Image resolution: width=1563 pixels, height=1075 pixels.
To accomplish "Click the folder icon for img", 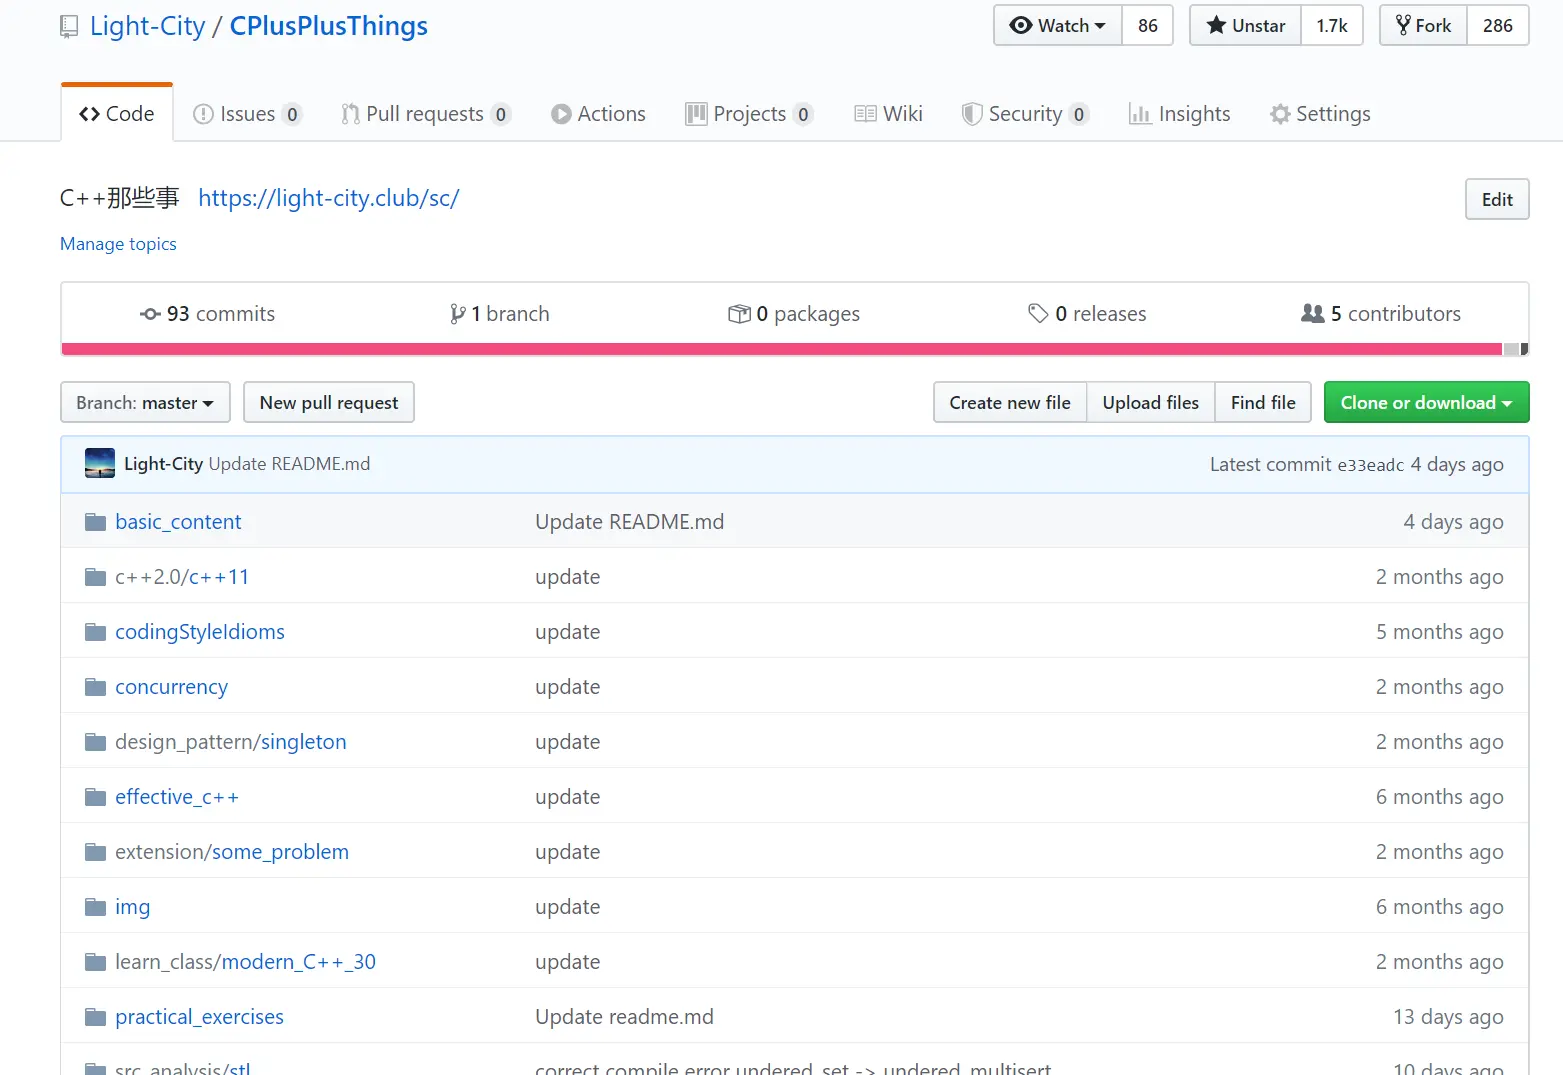I will pyautogui.click(x=96, y=907).
